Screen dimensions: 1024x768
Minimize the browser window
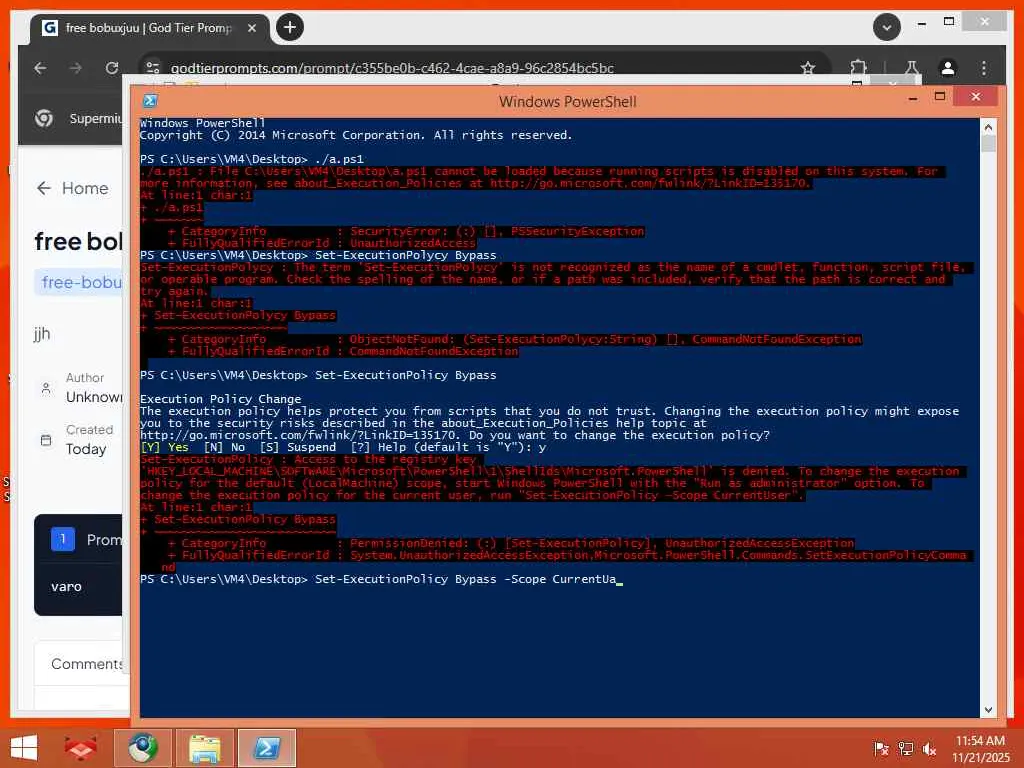click(x=921, y=24)
